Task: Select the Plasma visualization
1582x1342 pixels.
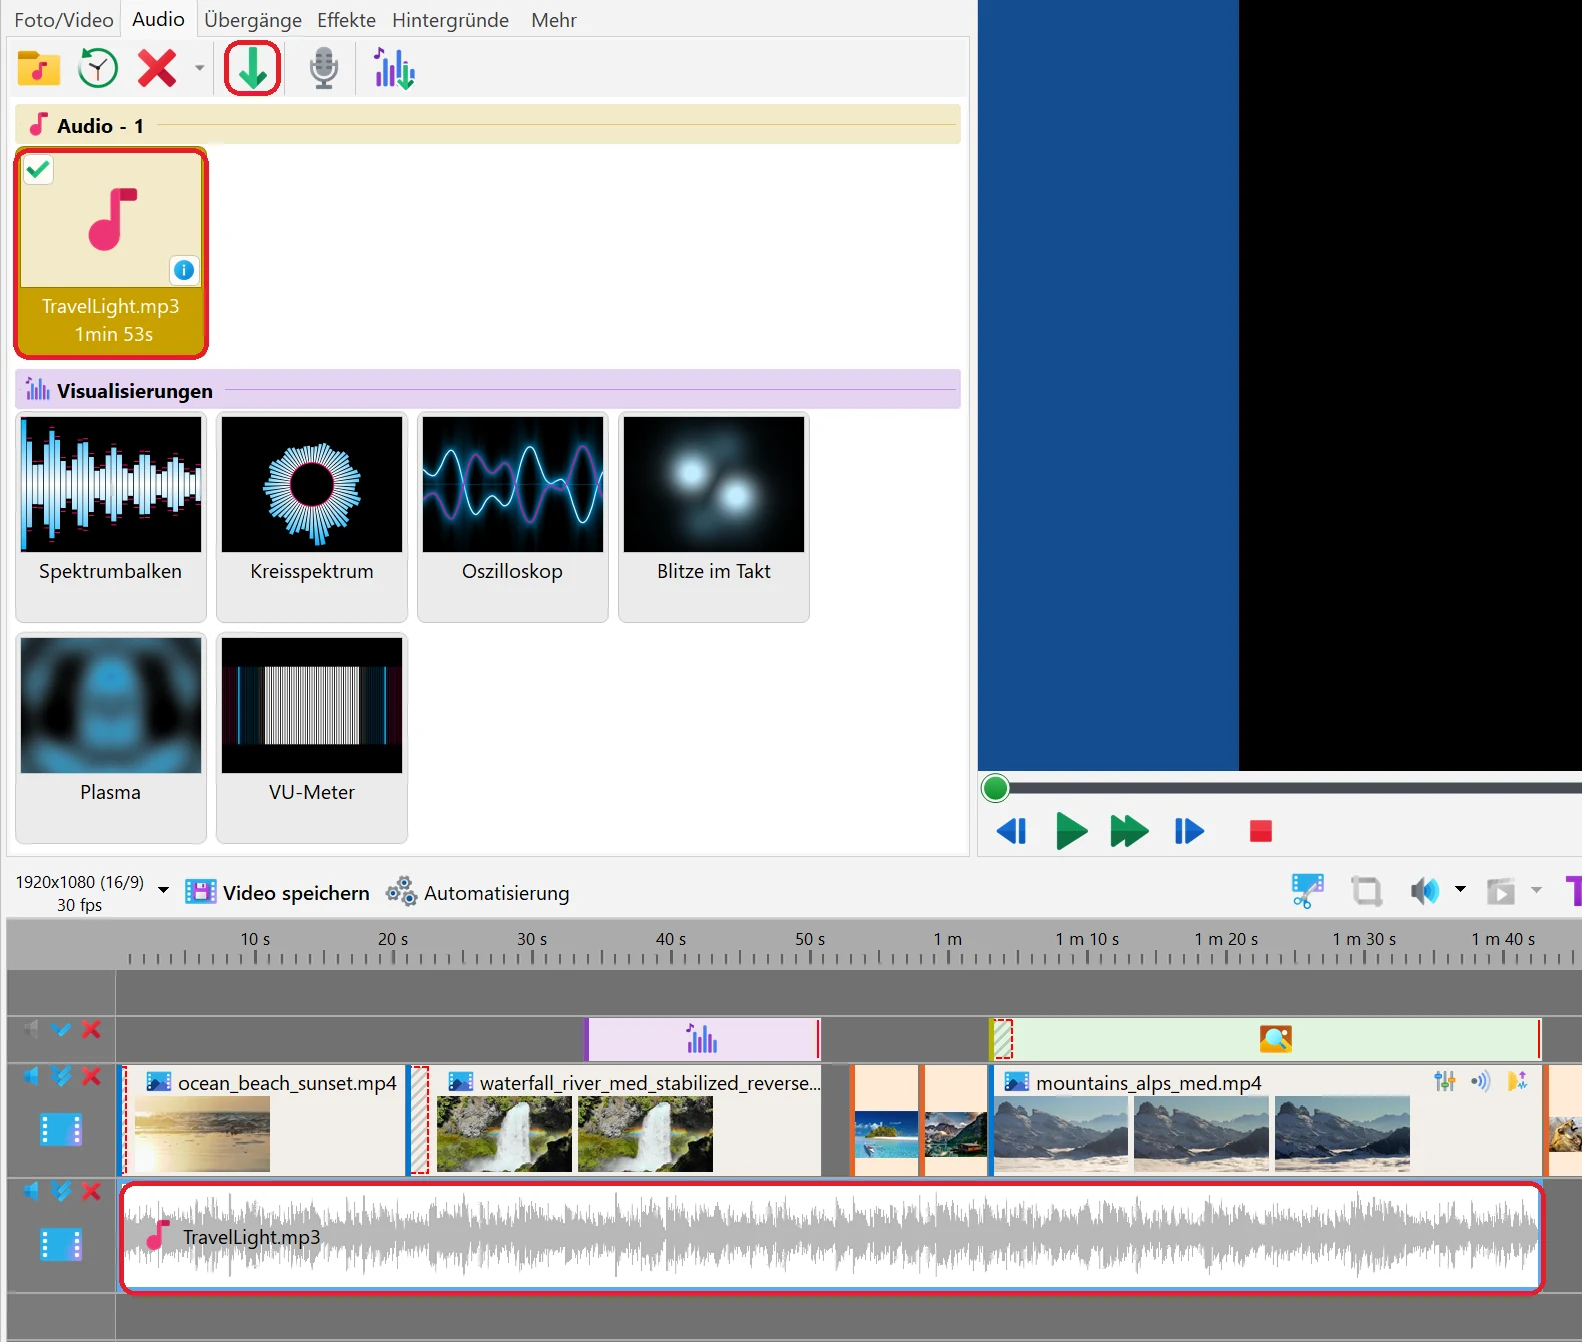Action: (111, 737)
